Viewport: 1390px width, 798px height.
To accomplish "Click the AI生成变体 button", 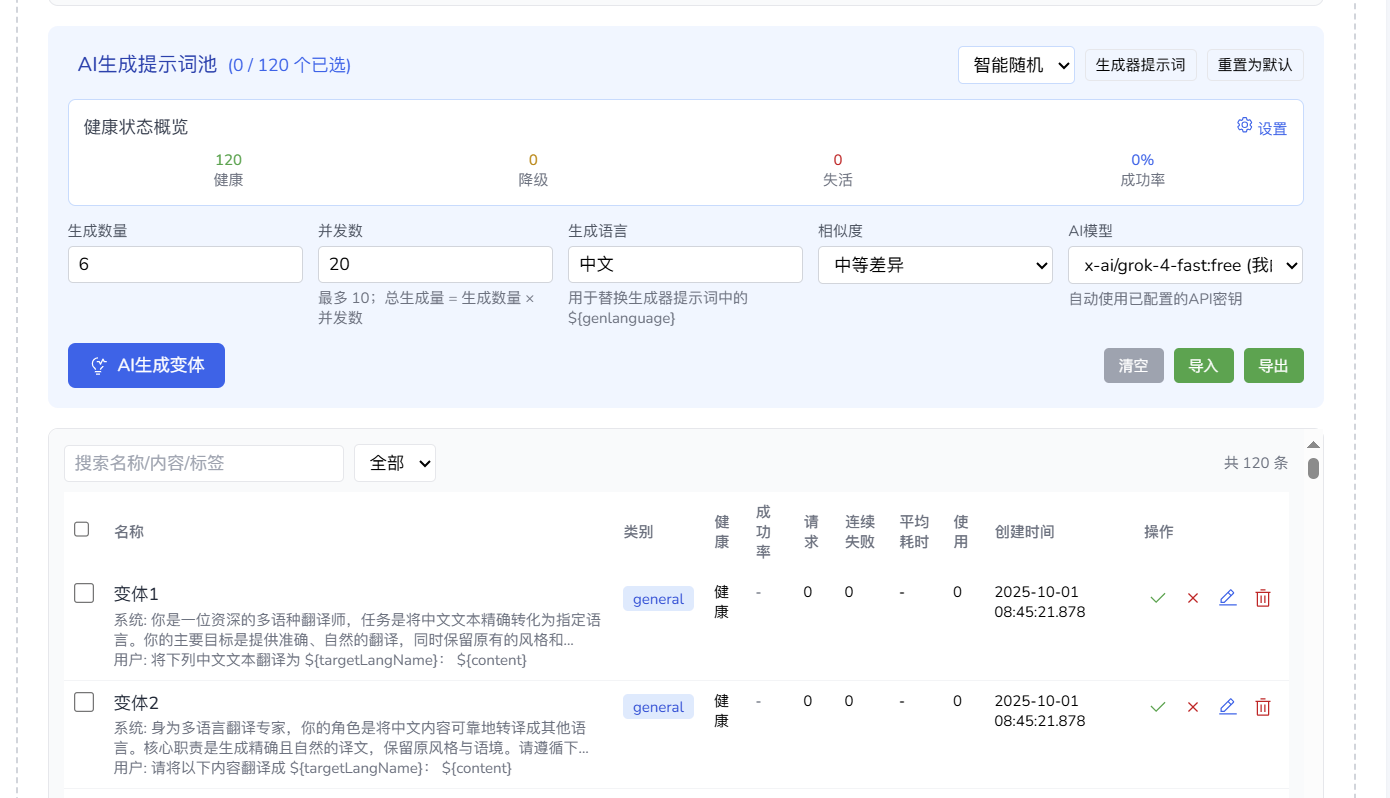I will click(146, 365).
